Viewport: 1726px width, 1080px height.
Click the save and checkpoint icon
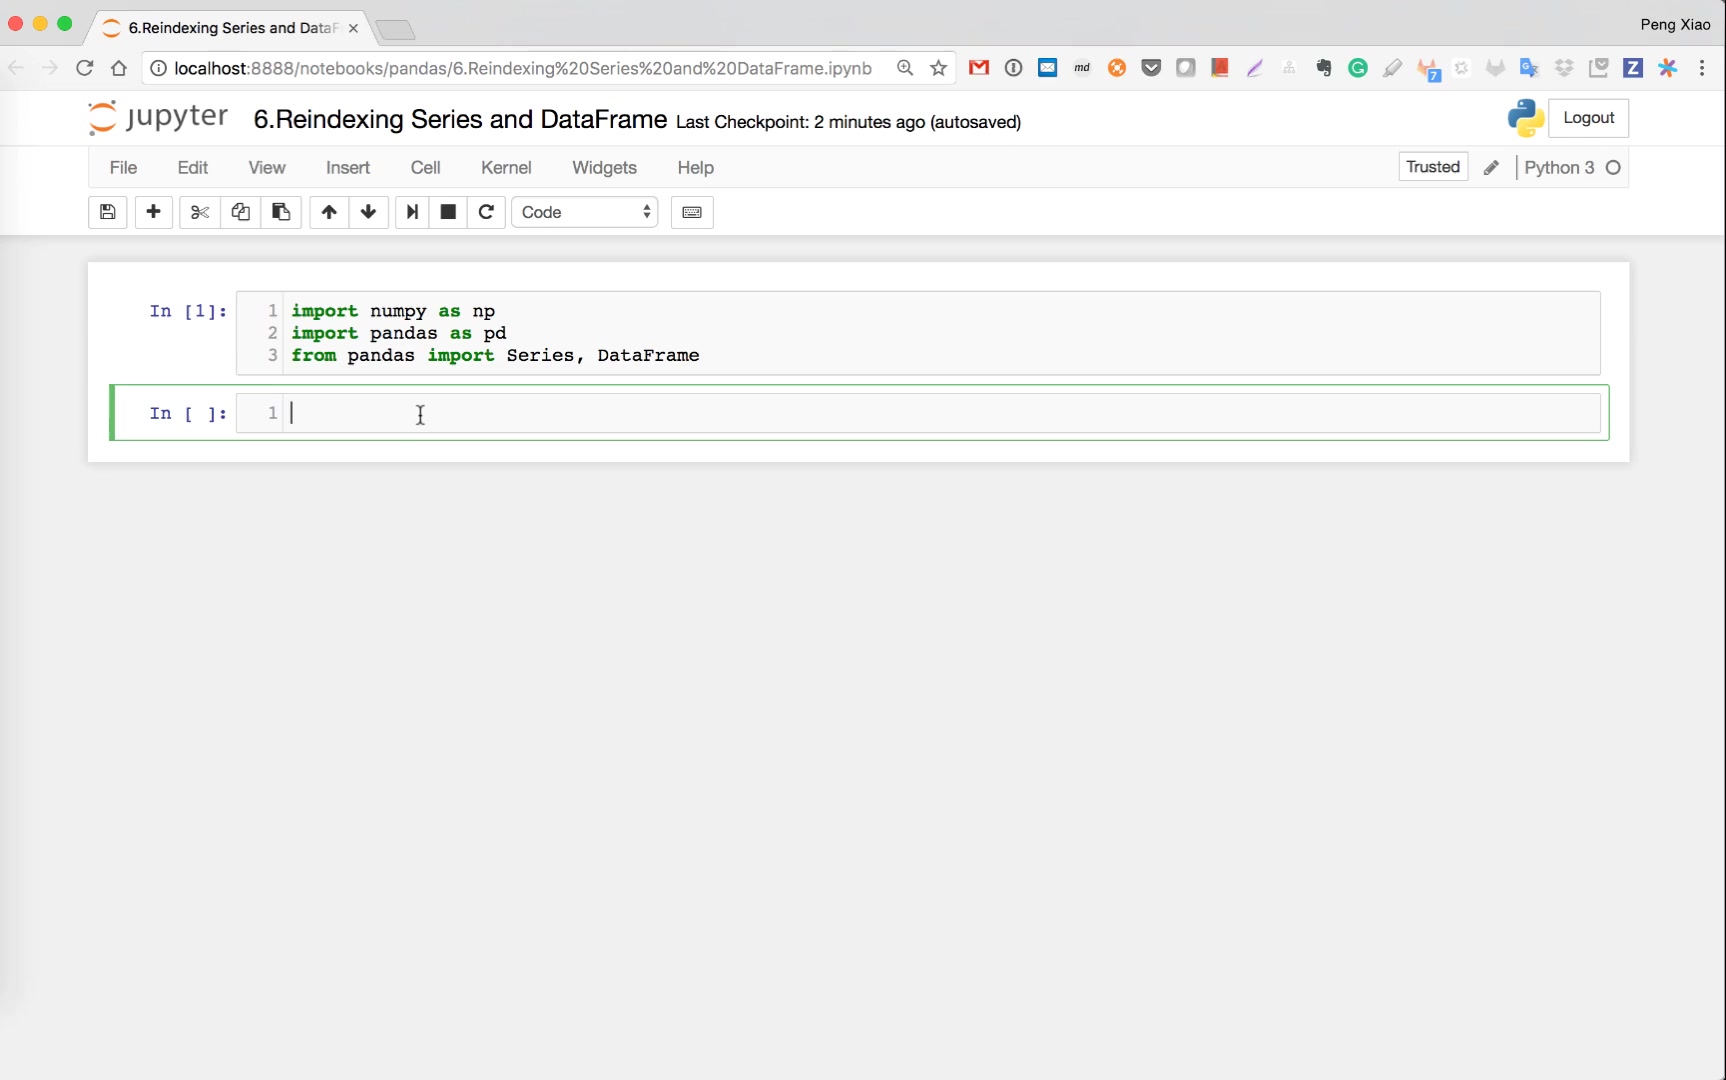click(108, 212)
